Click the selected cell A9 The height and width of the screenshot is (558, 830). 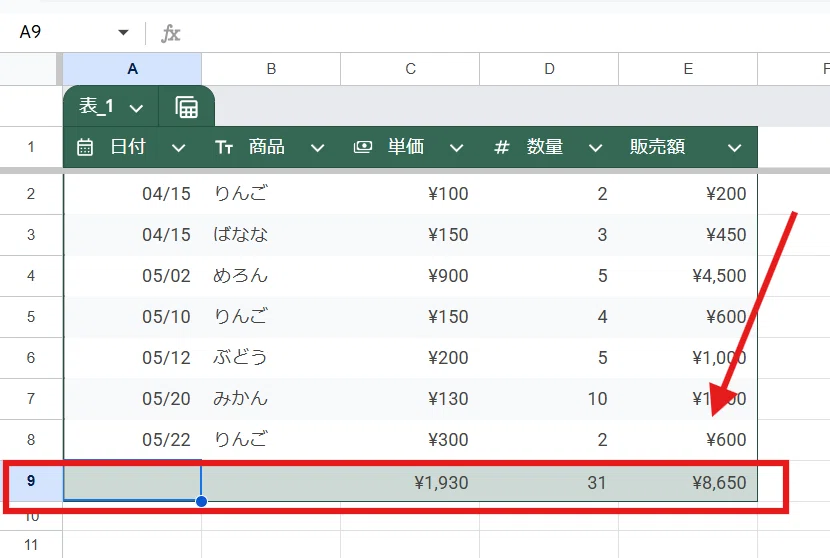pos(132,482)
